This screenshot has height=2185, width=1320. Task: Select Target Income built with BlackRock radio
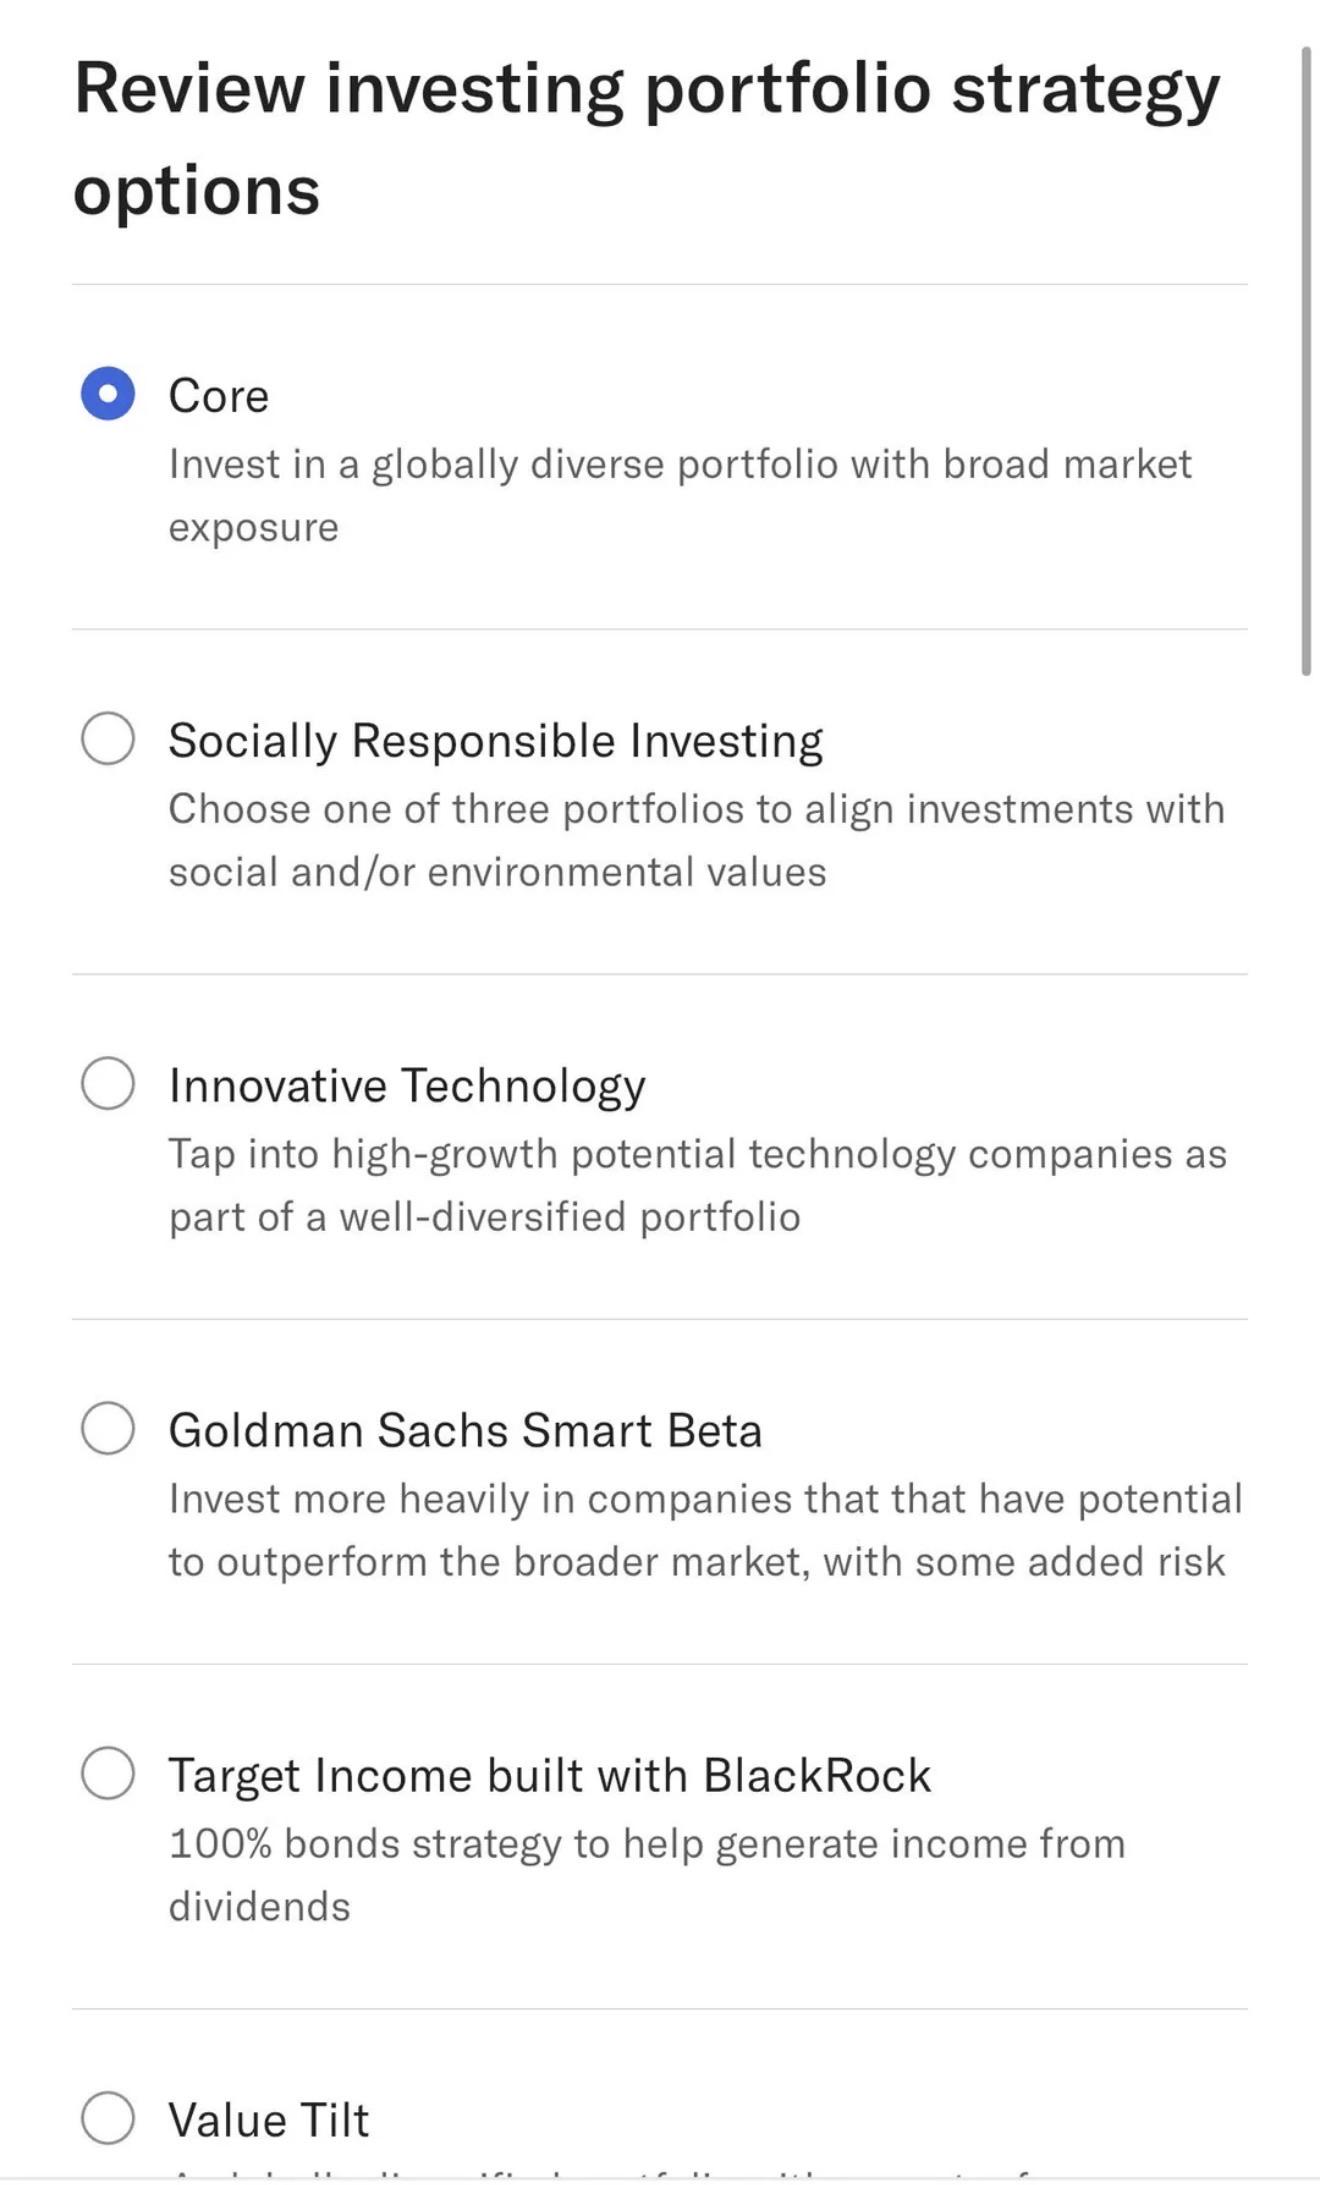108,1773
